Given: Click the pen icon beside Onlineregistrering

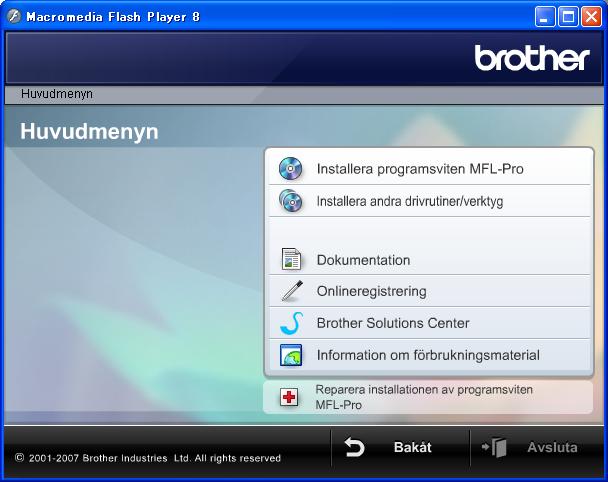Looking at the screenshot, I should (292, 291).
